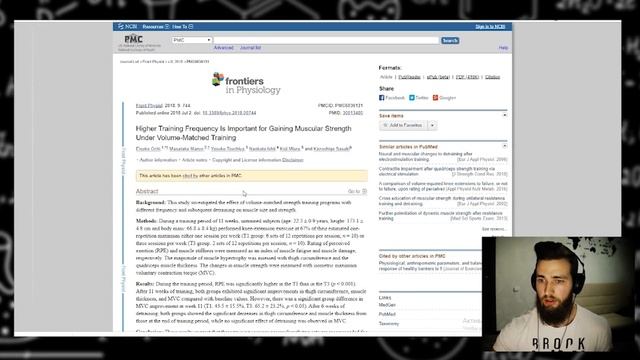Viewport: 640px width, 360px height.
Task: Collapse Similar articles in PubMed section
Action: tap(504, 146)
